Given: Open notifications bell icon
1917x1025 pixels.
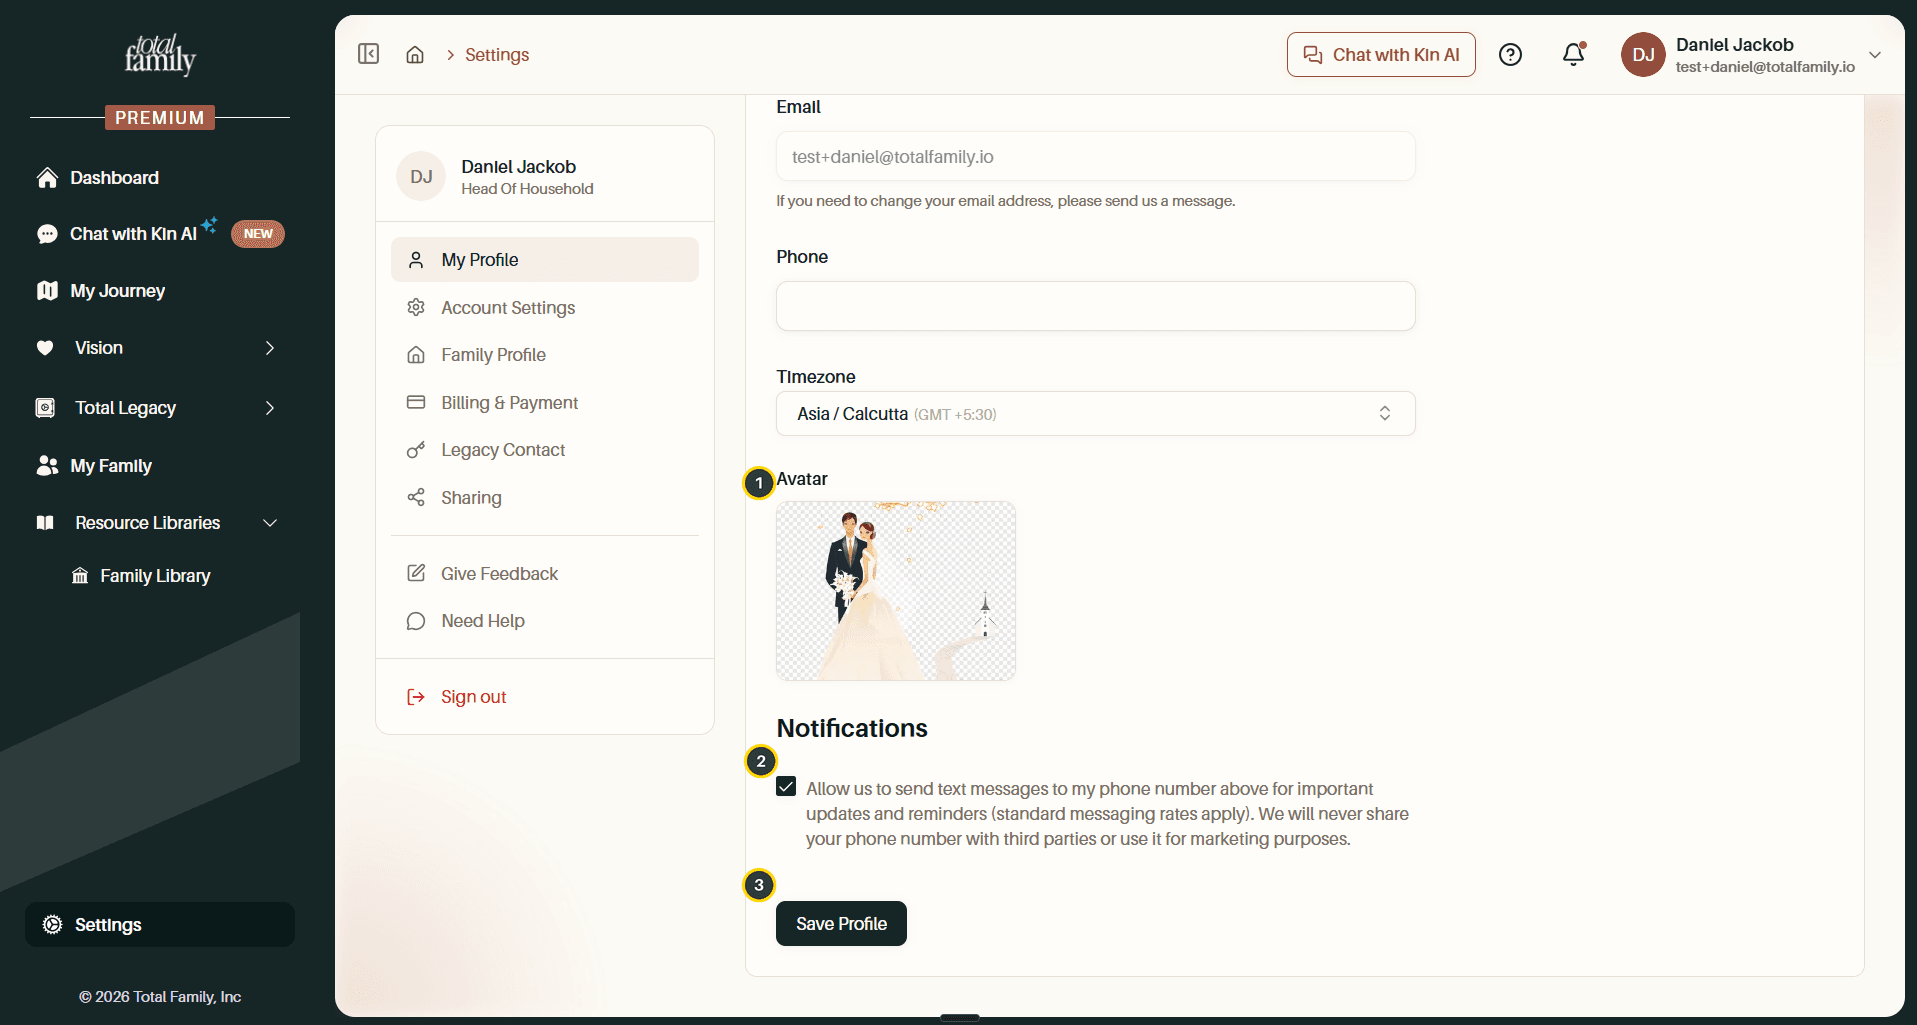Looking at the screenshot, I should [x=1574, y=54].
